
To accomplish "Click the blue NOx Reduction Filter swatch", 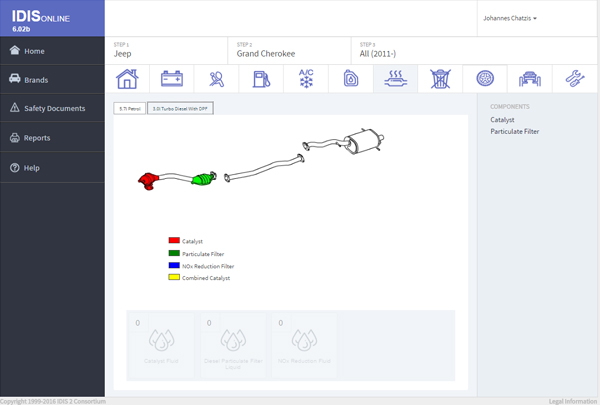I will (174, 265).
